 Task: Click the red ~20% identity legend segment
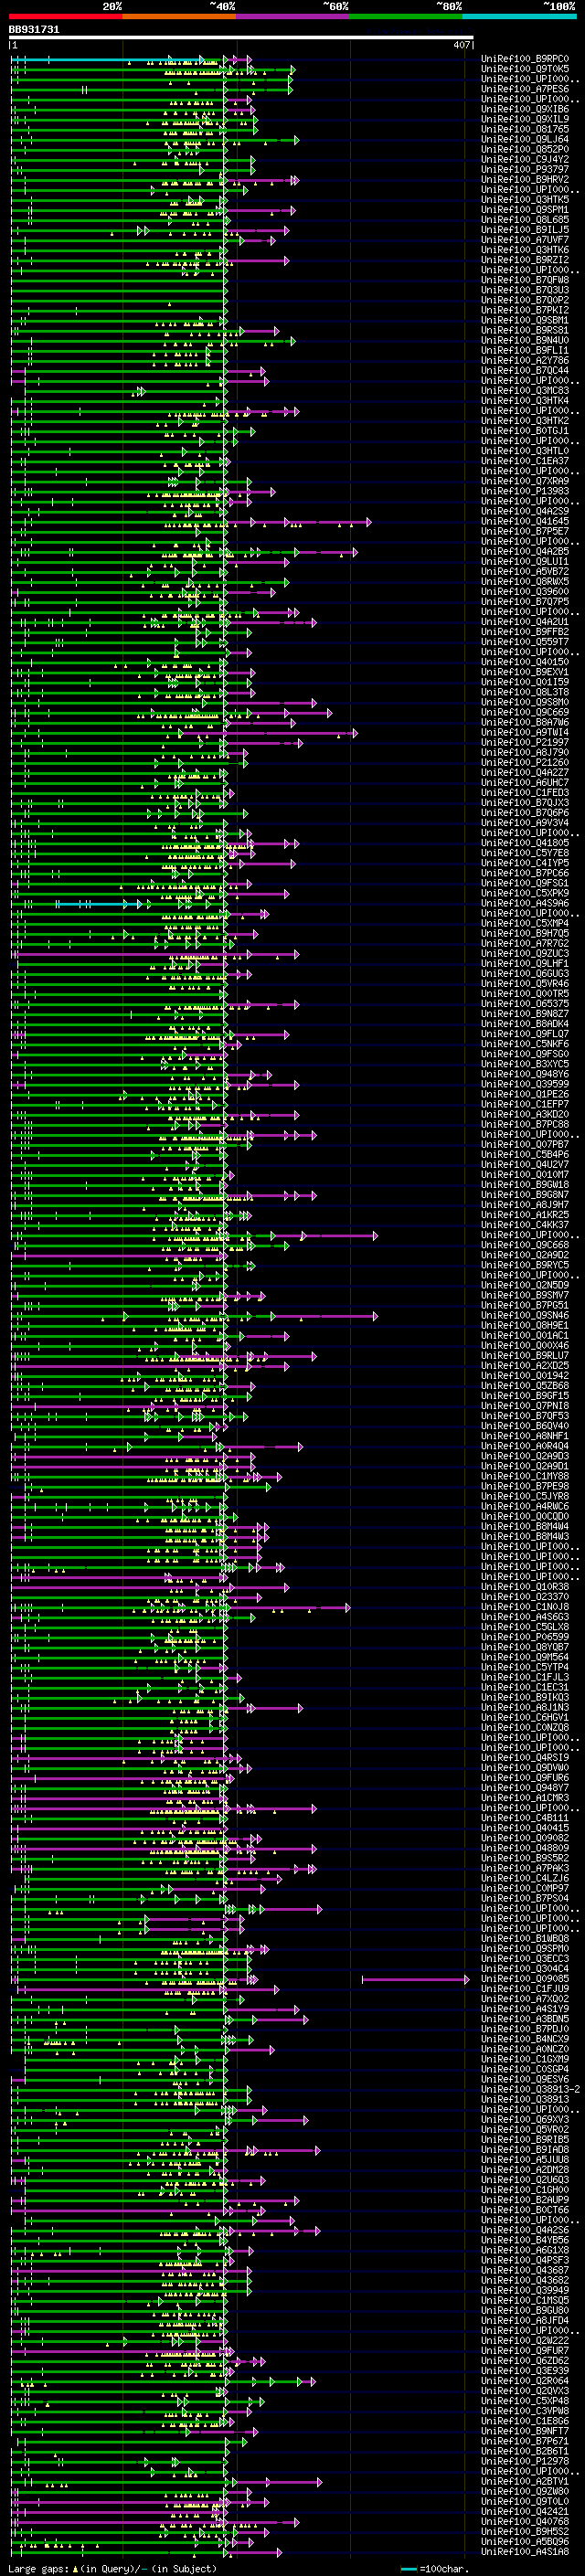pos(65,16)
